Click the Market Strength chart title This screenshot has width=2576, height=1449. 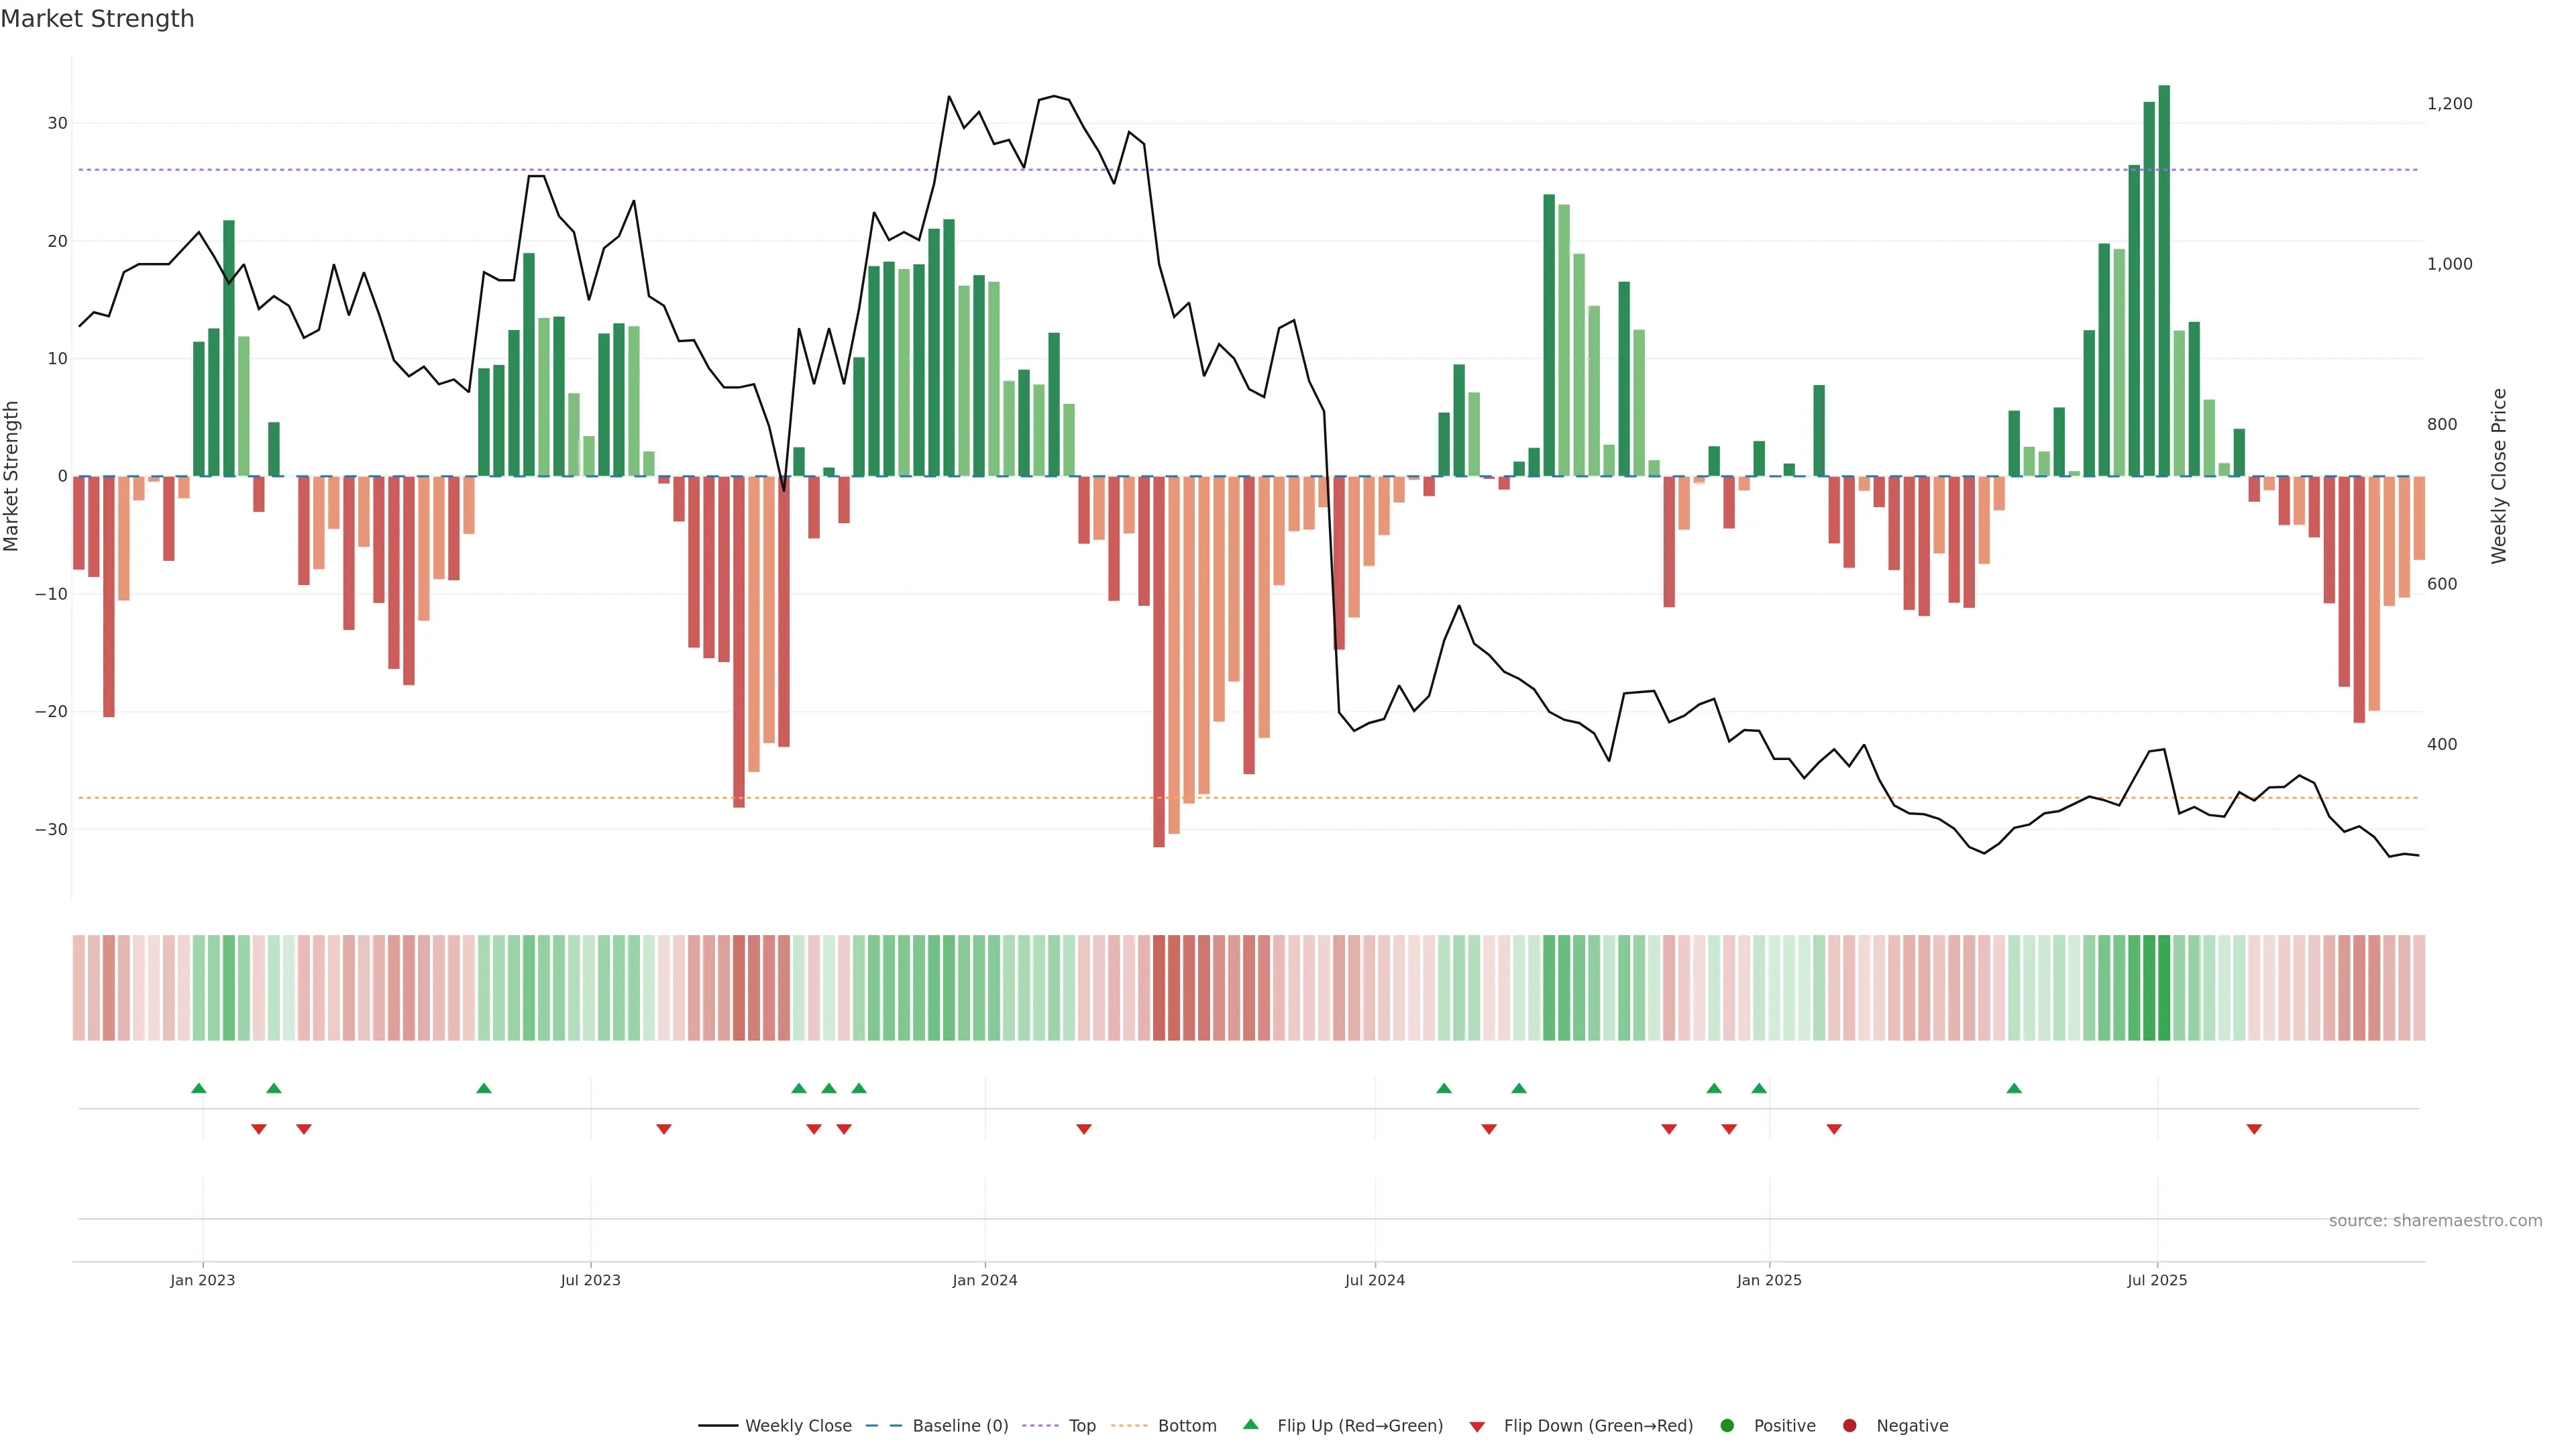[97, 19]
